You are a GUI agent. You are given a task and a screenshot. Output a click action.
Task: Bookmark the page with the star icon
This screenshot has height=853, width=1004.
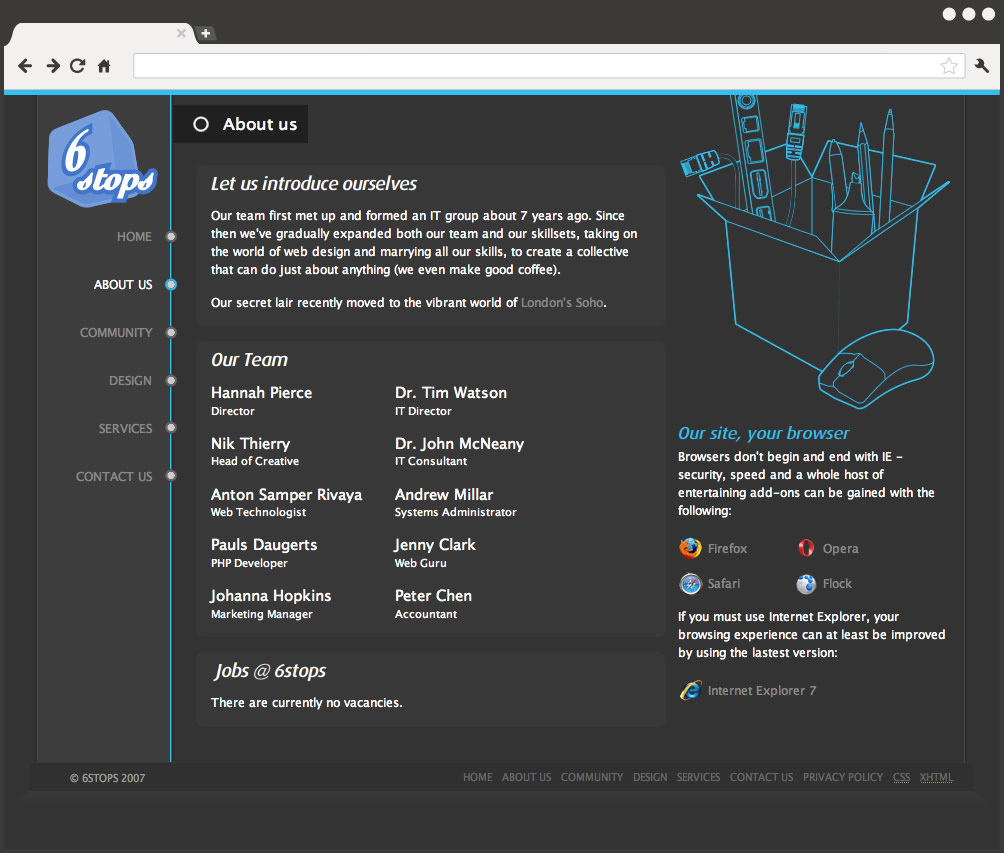point(948,66)
